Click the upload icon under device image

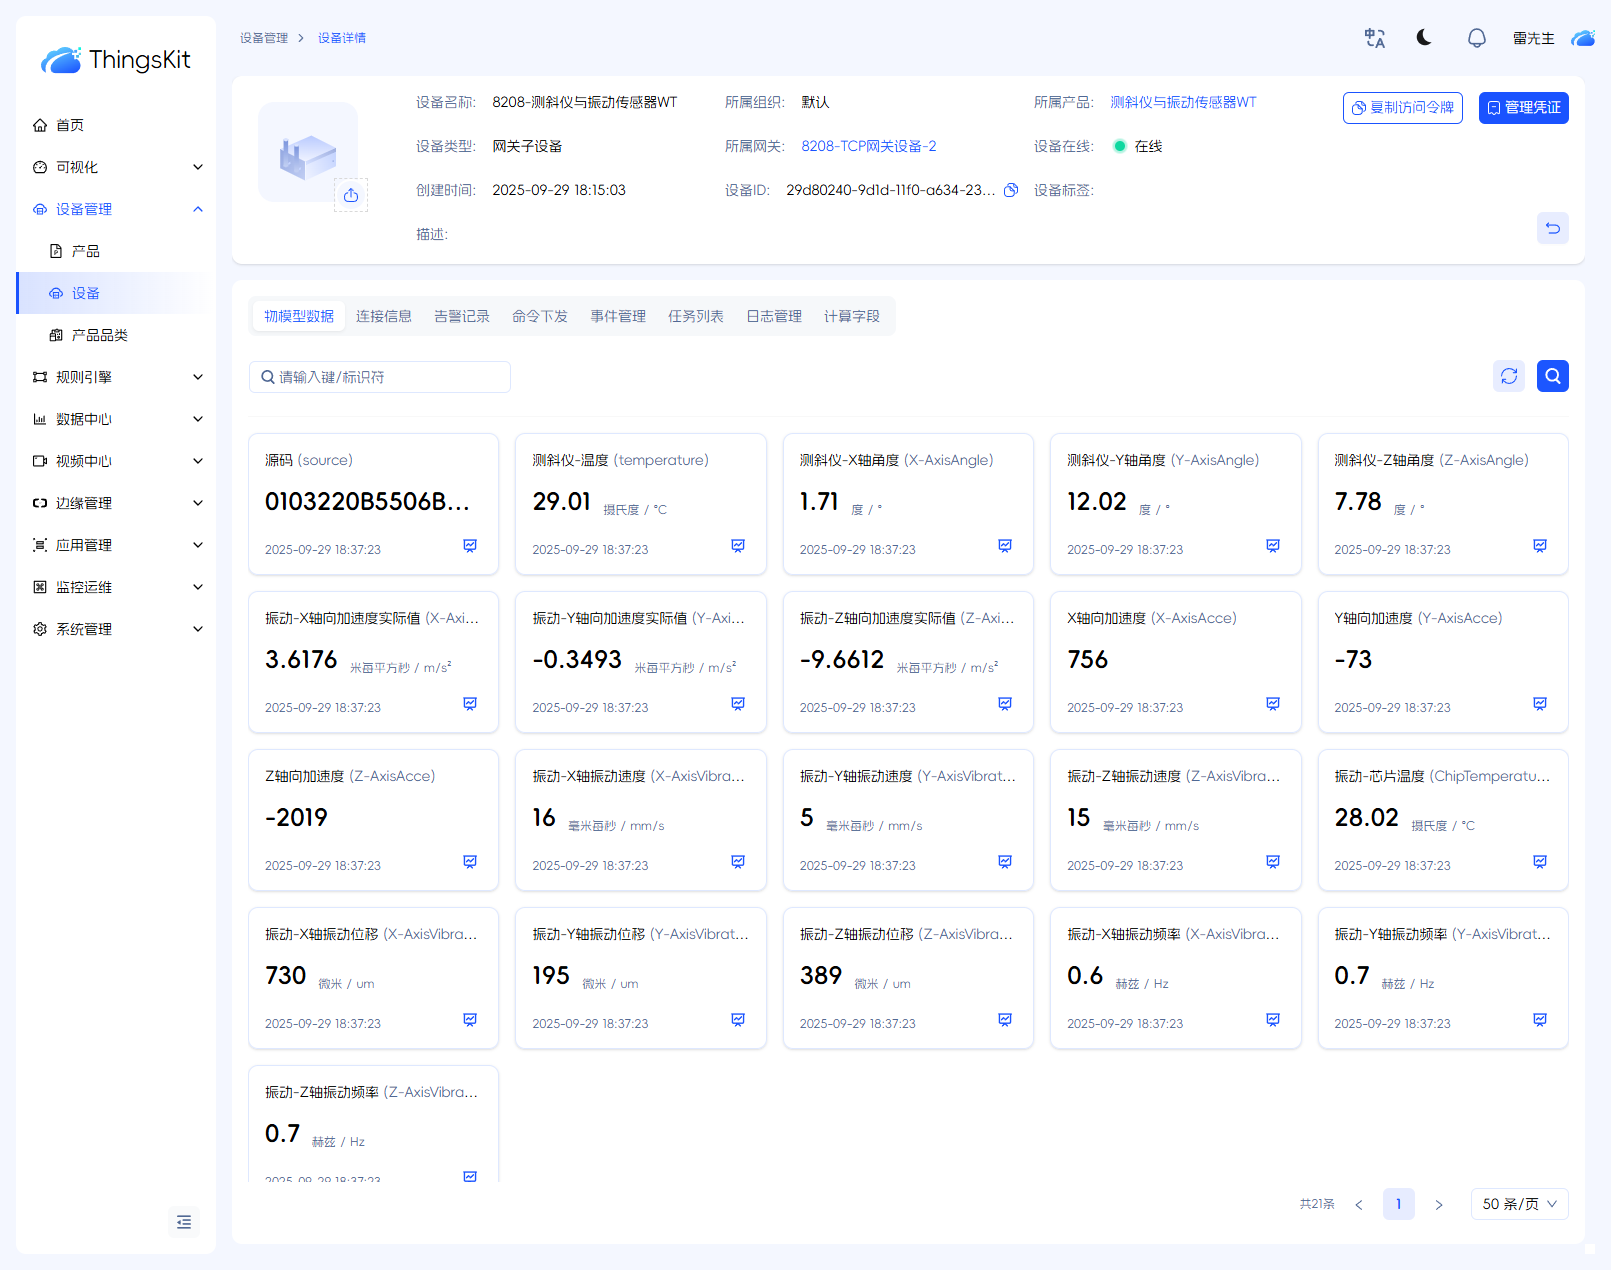tap(351, 195)
